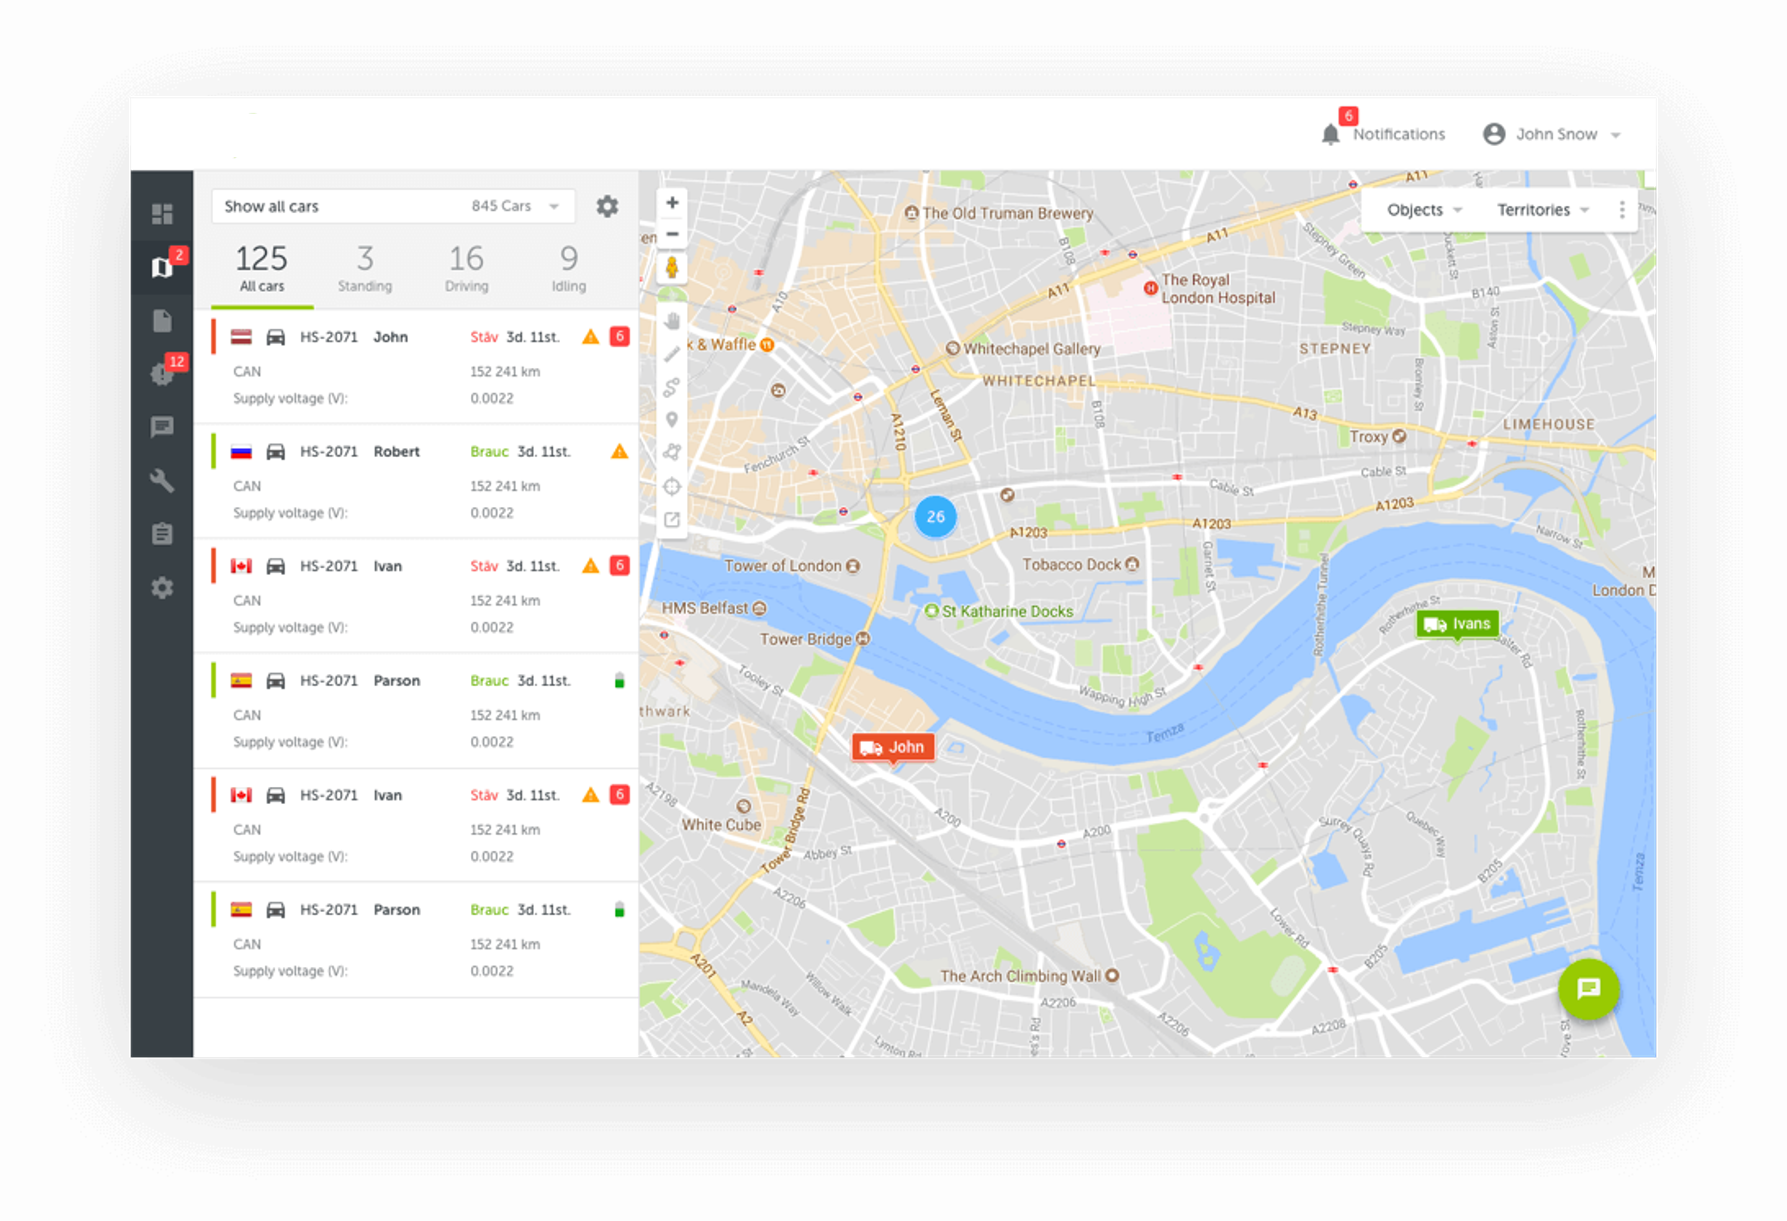Open the wrench maintenance section in sidebar
The width and height of the screenshot is (1787, 1221).
click(162, 481)
